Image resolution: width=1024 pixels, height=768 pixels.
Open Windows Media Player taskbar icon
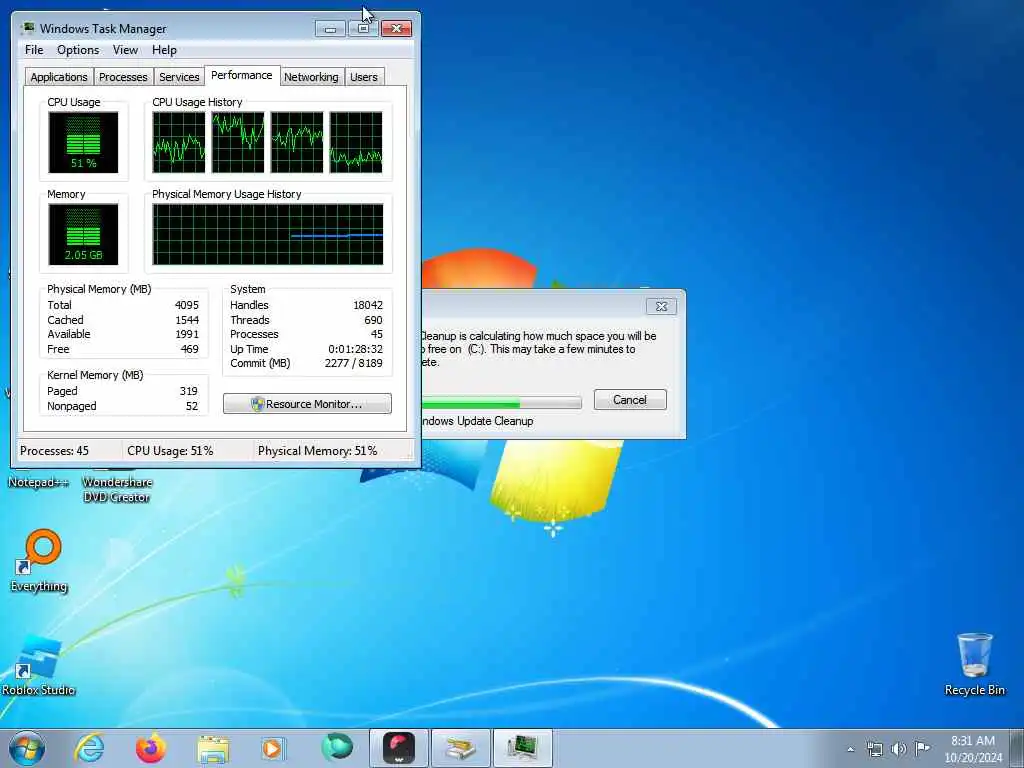[x=273, y=748]
